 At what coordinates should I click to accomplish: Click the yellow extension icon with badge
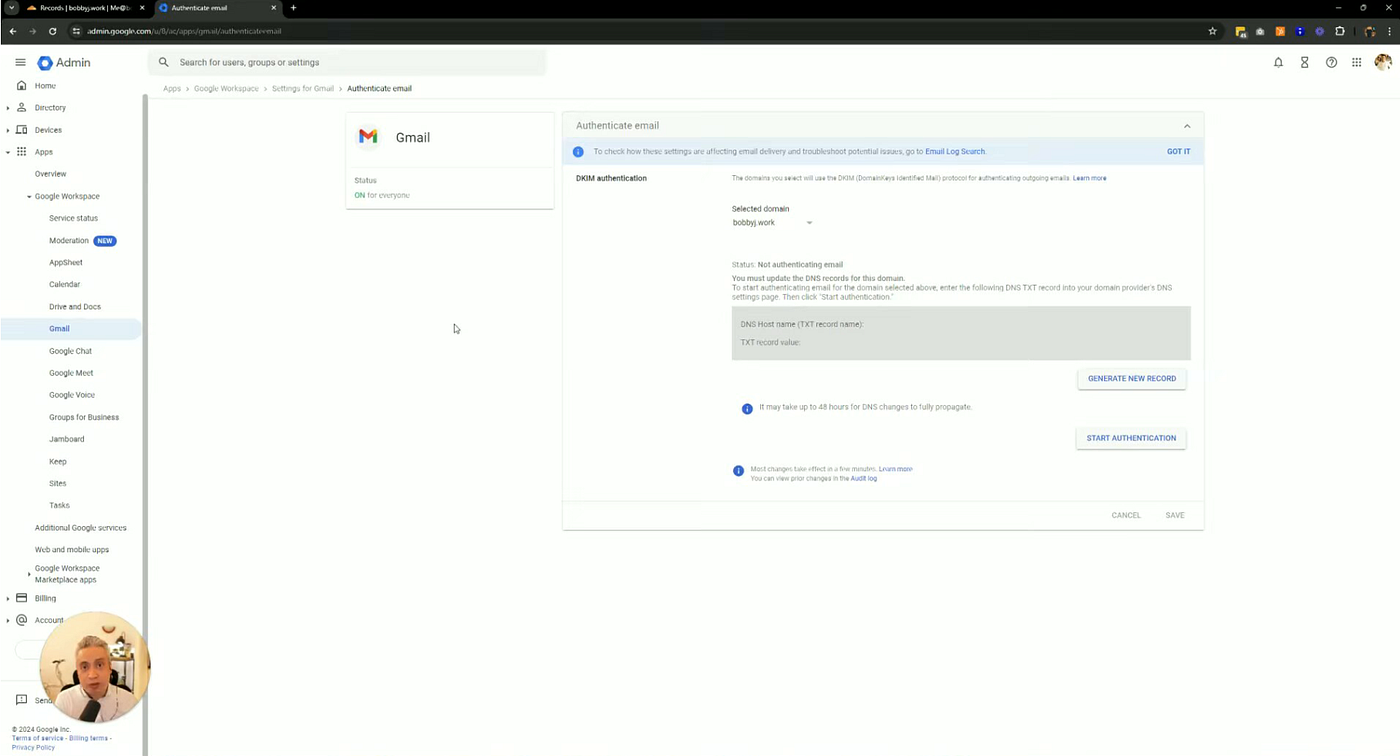pyautogui.click(x=1241, y=31)
